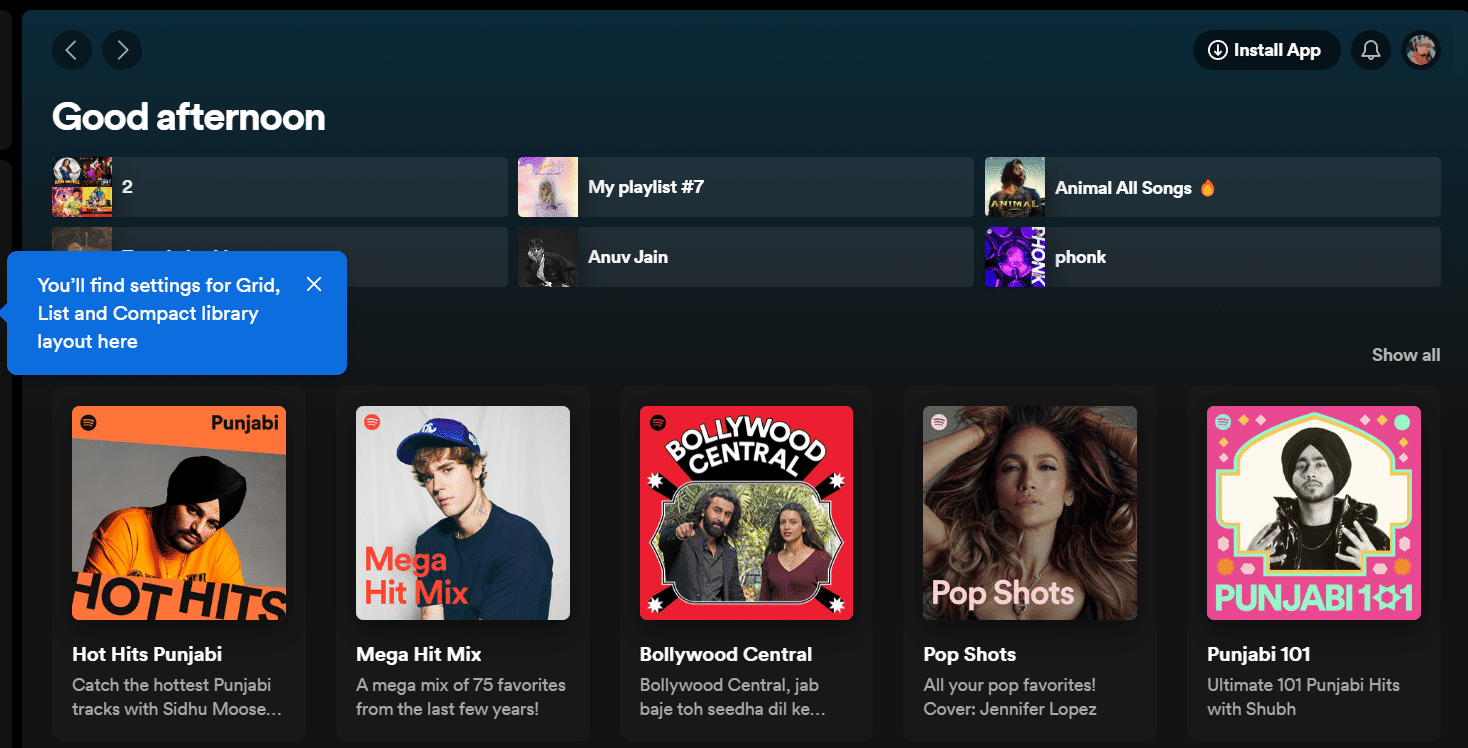1468x748 pixels.
Task: Open the playlist shortcut named "2"
Action: click(280, 187)
